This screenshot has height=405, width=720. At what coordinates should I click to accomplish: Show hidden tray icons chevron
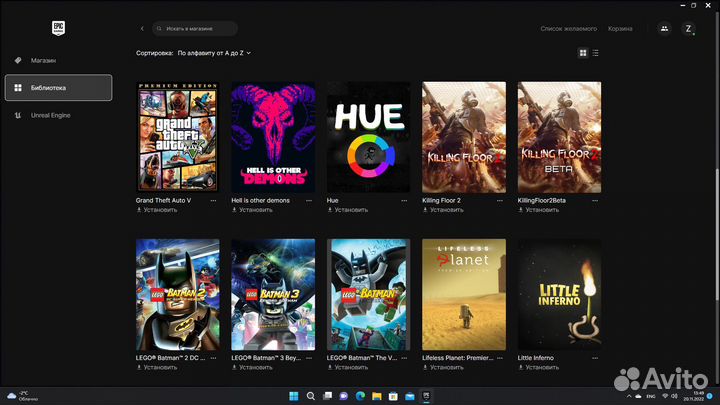(x=629, y=396)
